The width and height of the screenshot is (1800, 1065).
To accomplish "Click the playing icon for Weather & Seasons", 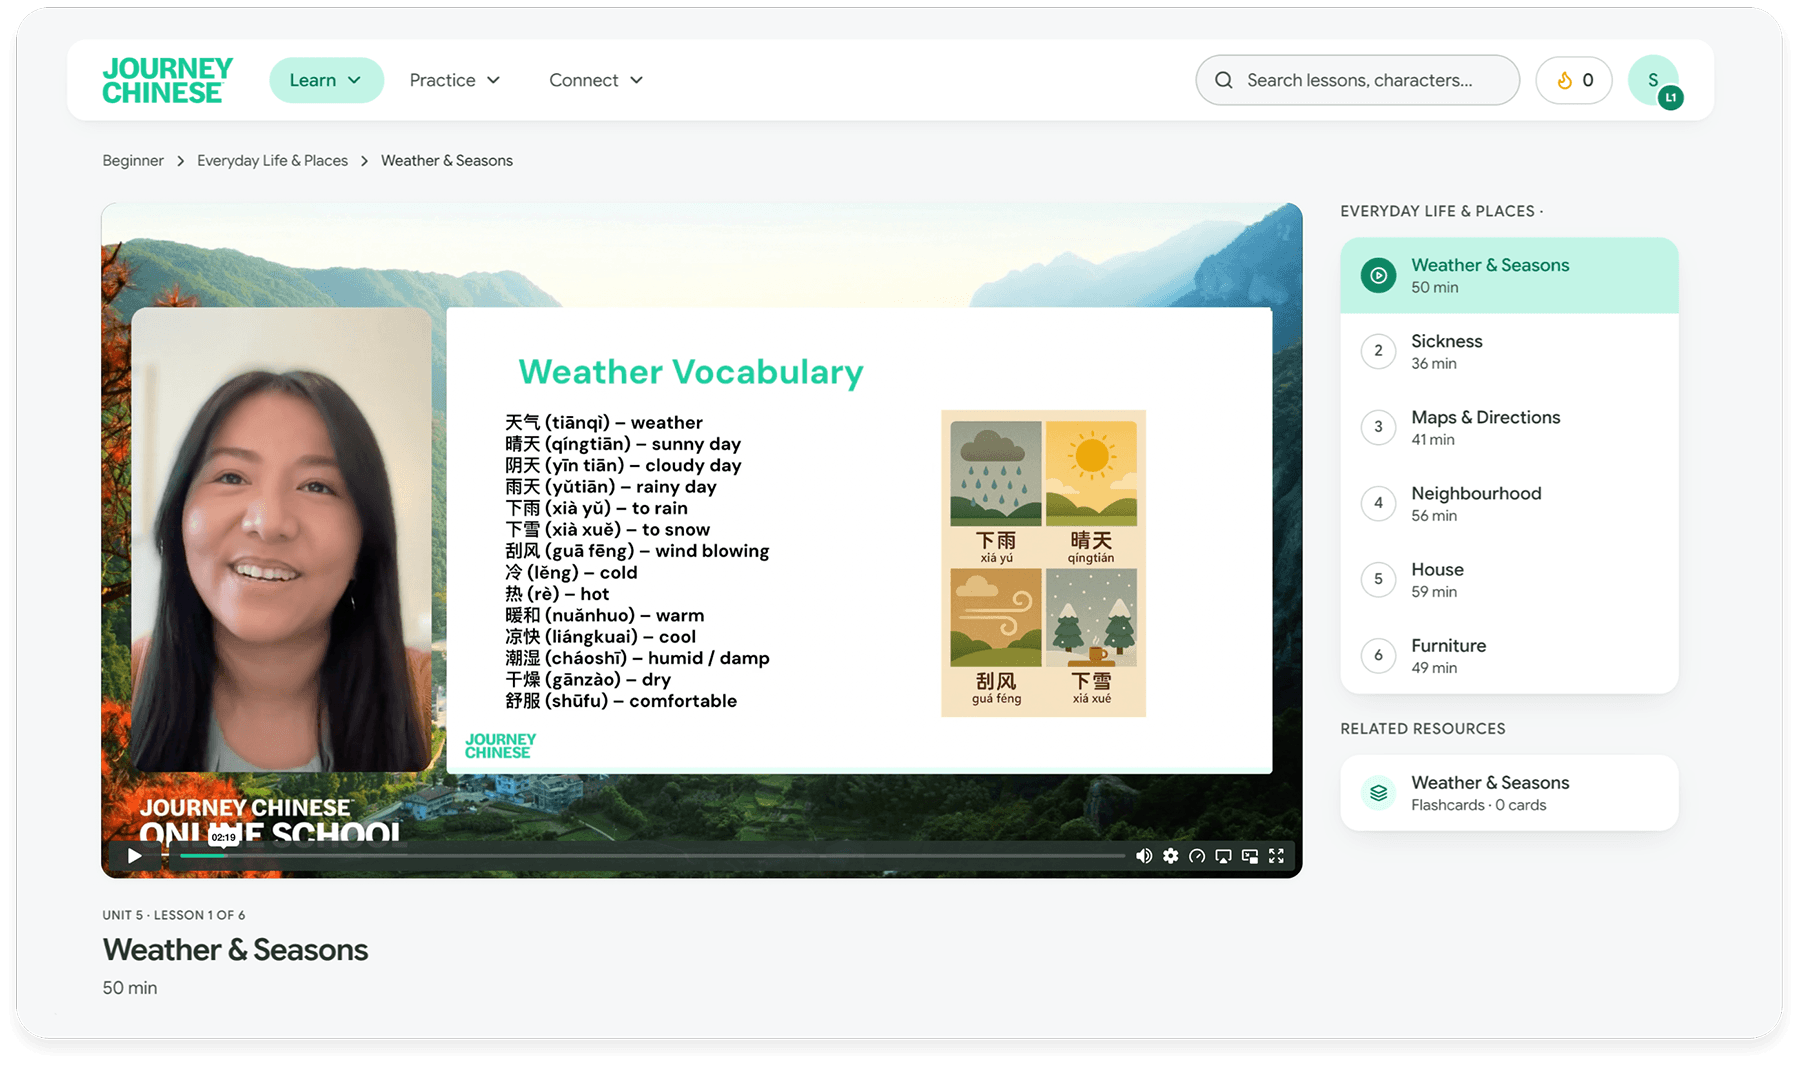I will (1378, 275).
